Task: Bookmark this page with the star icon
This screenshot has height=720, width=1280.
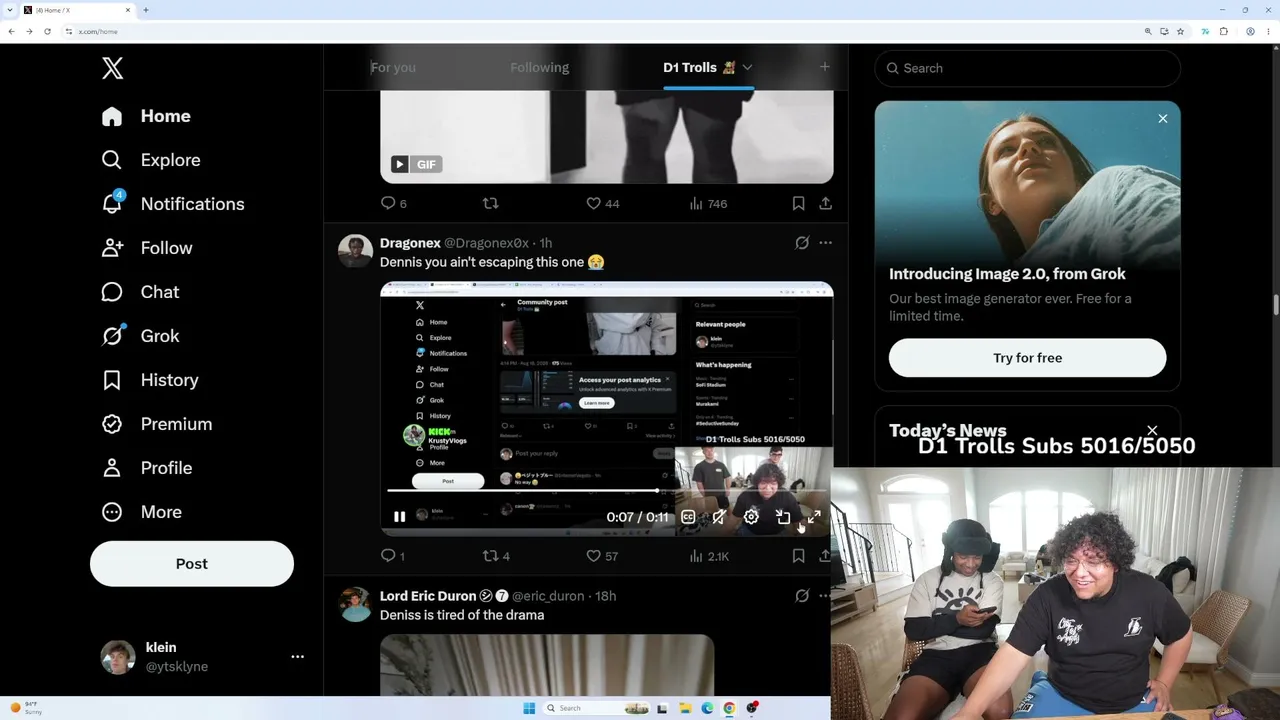Action: click(x=1181, y=31)
